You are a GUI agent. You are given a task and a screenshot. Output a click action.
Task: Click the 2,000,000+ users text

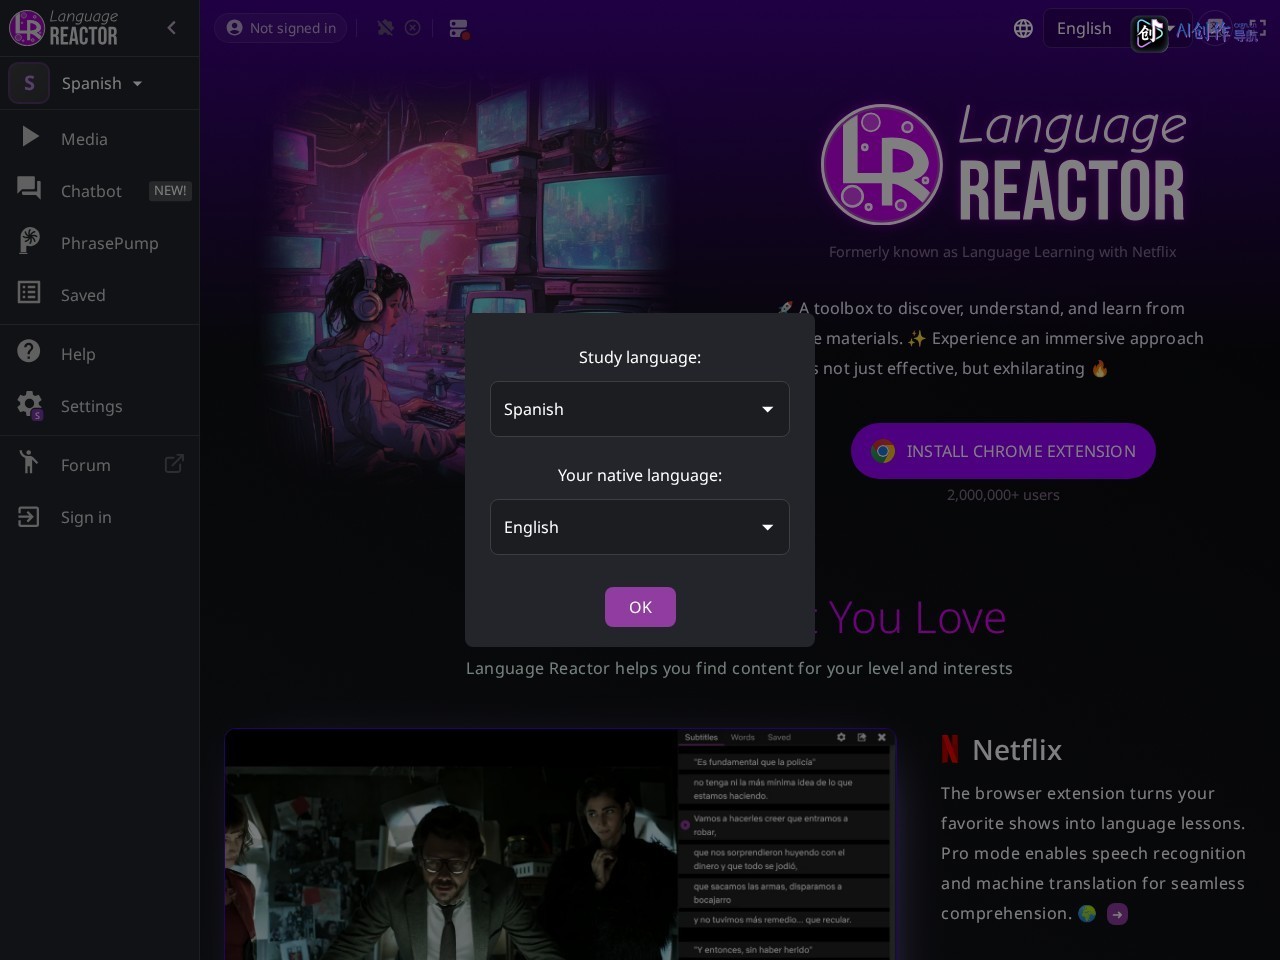pos(1003,495)
